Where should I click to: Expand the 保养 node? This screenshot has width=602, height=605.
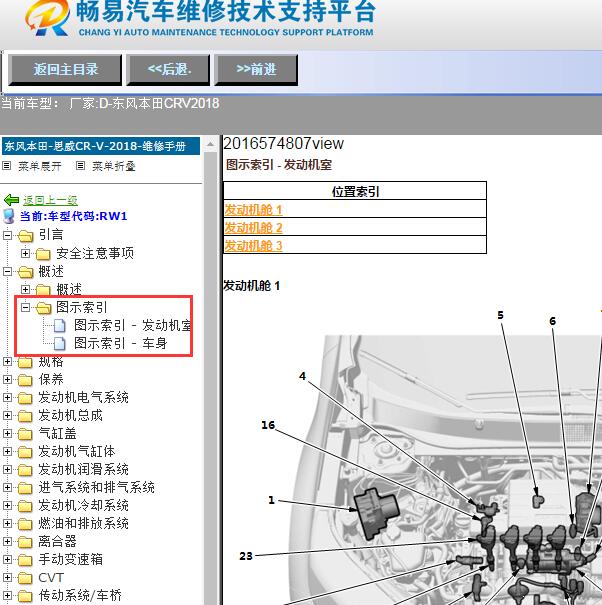pyautogui.click(x=7, y=379)
